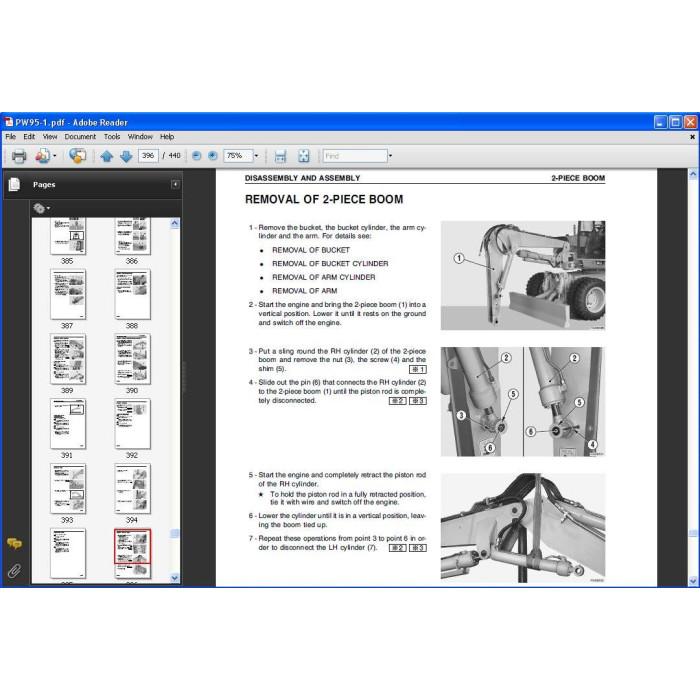The width and height of the screenshot is (700, 700).
Task: Open the create PDF dropdown arrow
Action: 54,156
